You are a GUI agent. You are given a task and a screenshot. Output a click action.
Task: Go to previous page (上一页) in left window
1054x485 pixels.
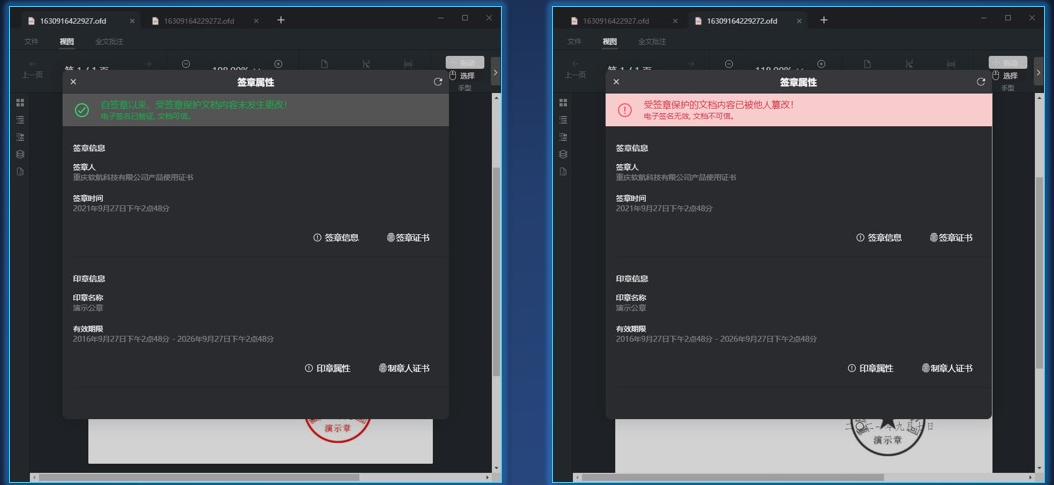pyautogui.click(x=32, y=68)
